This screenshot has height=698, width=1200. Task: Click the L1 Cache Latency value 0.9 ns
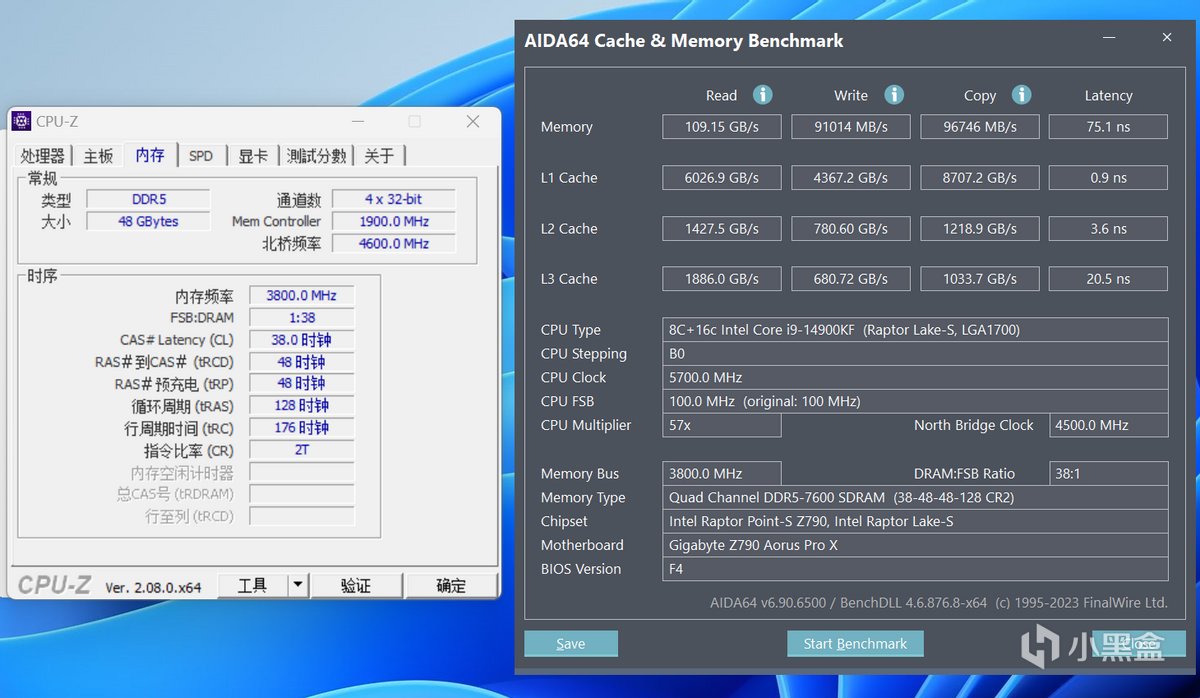point(1108,178)
